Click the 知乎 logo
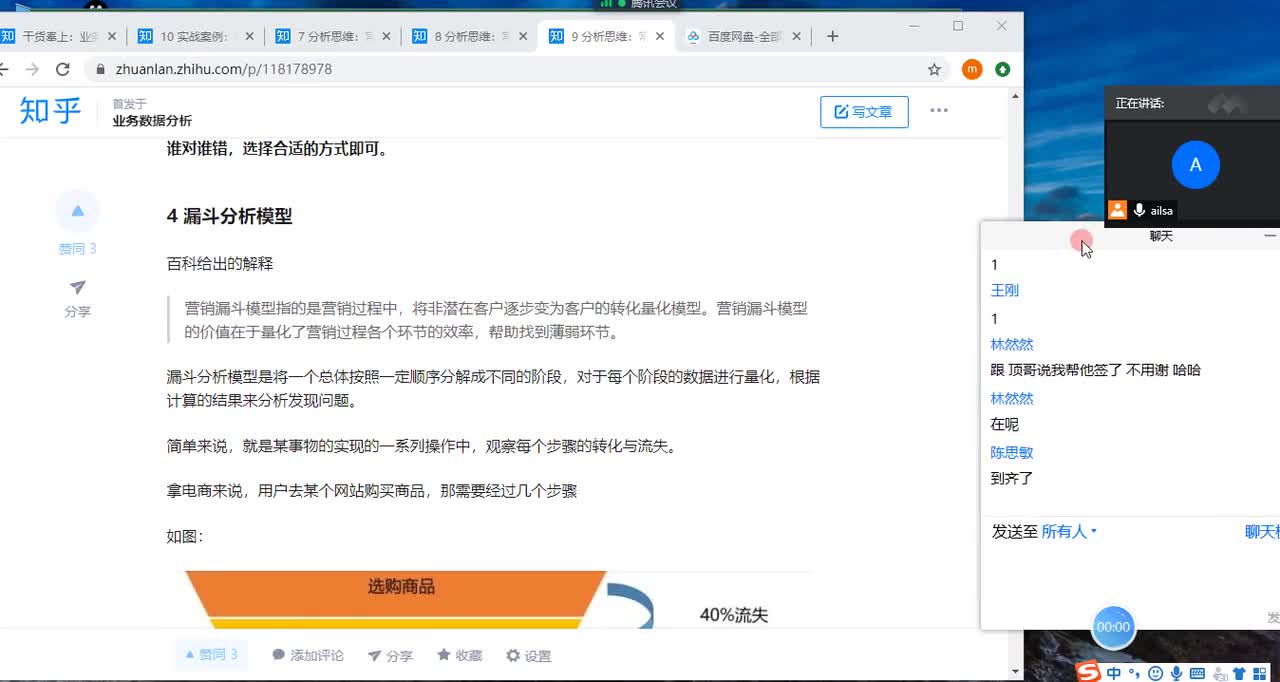Viewport: 1280px width, 682px height. (x=50, y=111)
